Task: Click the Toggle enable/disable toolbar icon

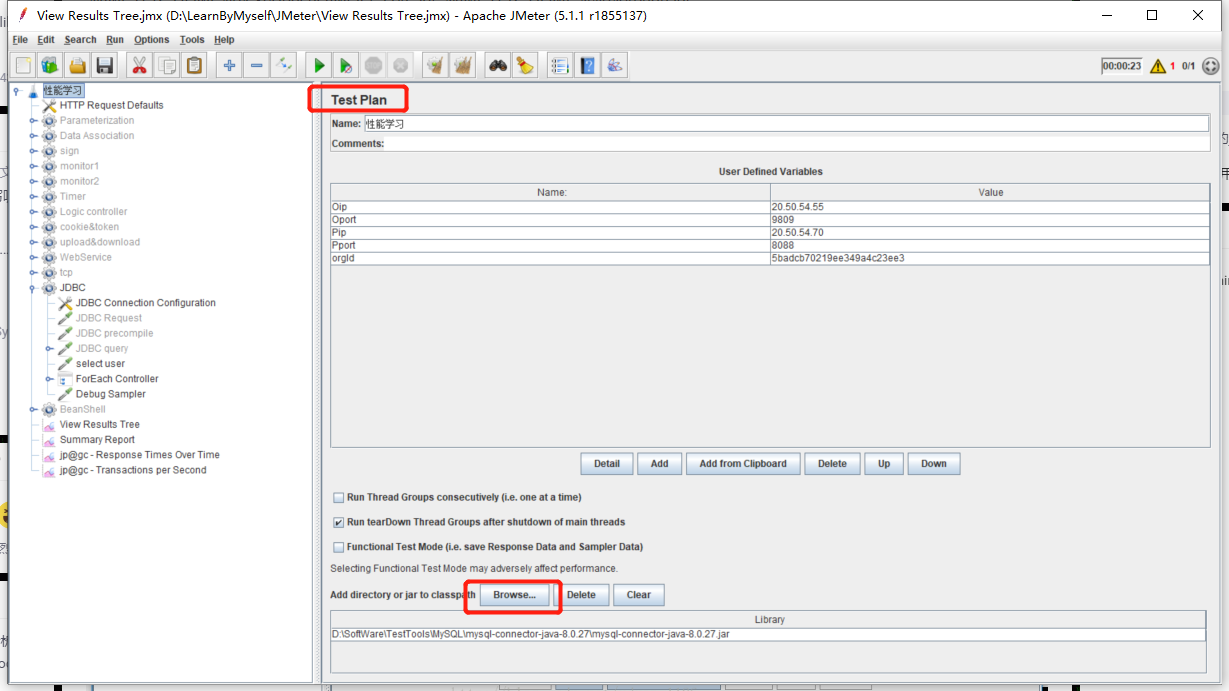Action: click(x=284, y=66)
